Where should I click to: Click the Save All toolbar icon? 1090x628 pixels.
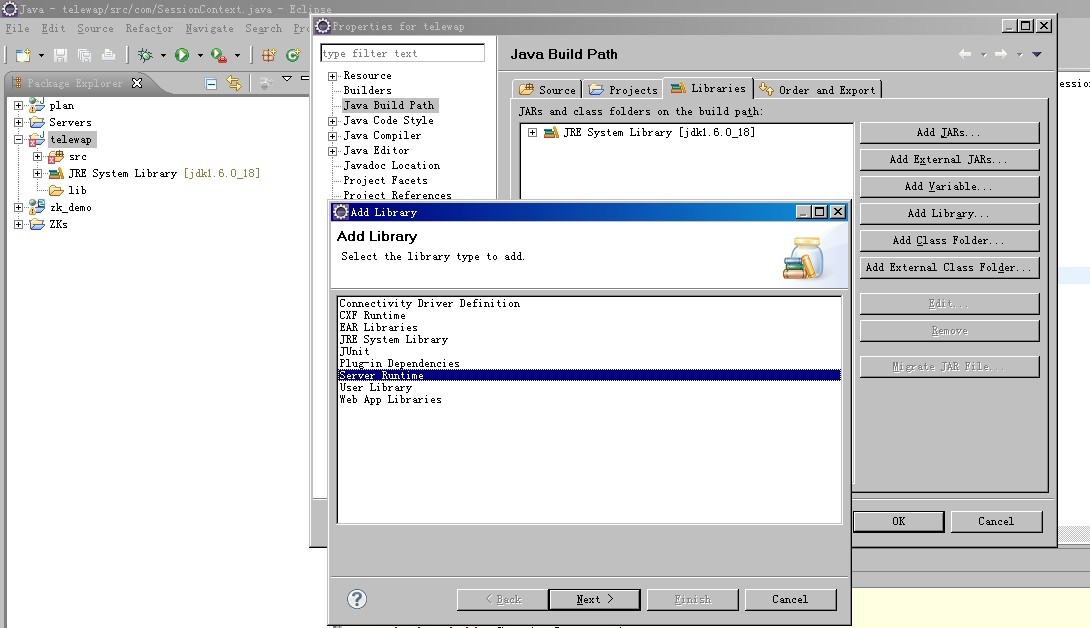85,55
